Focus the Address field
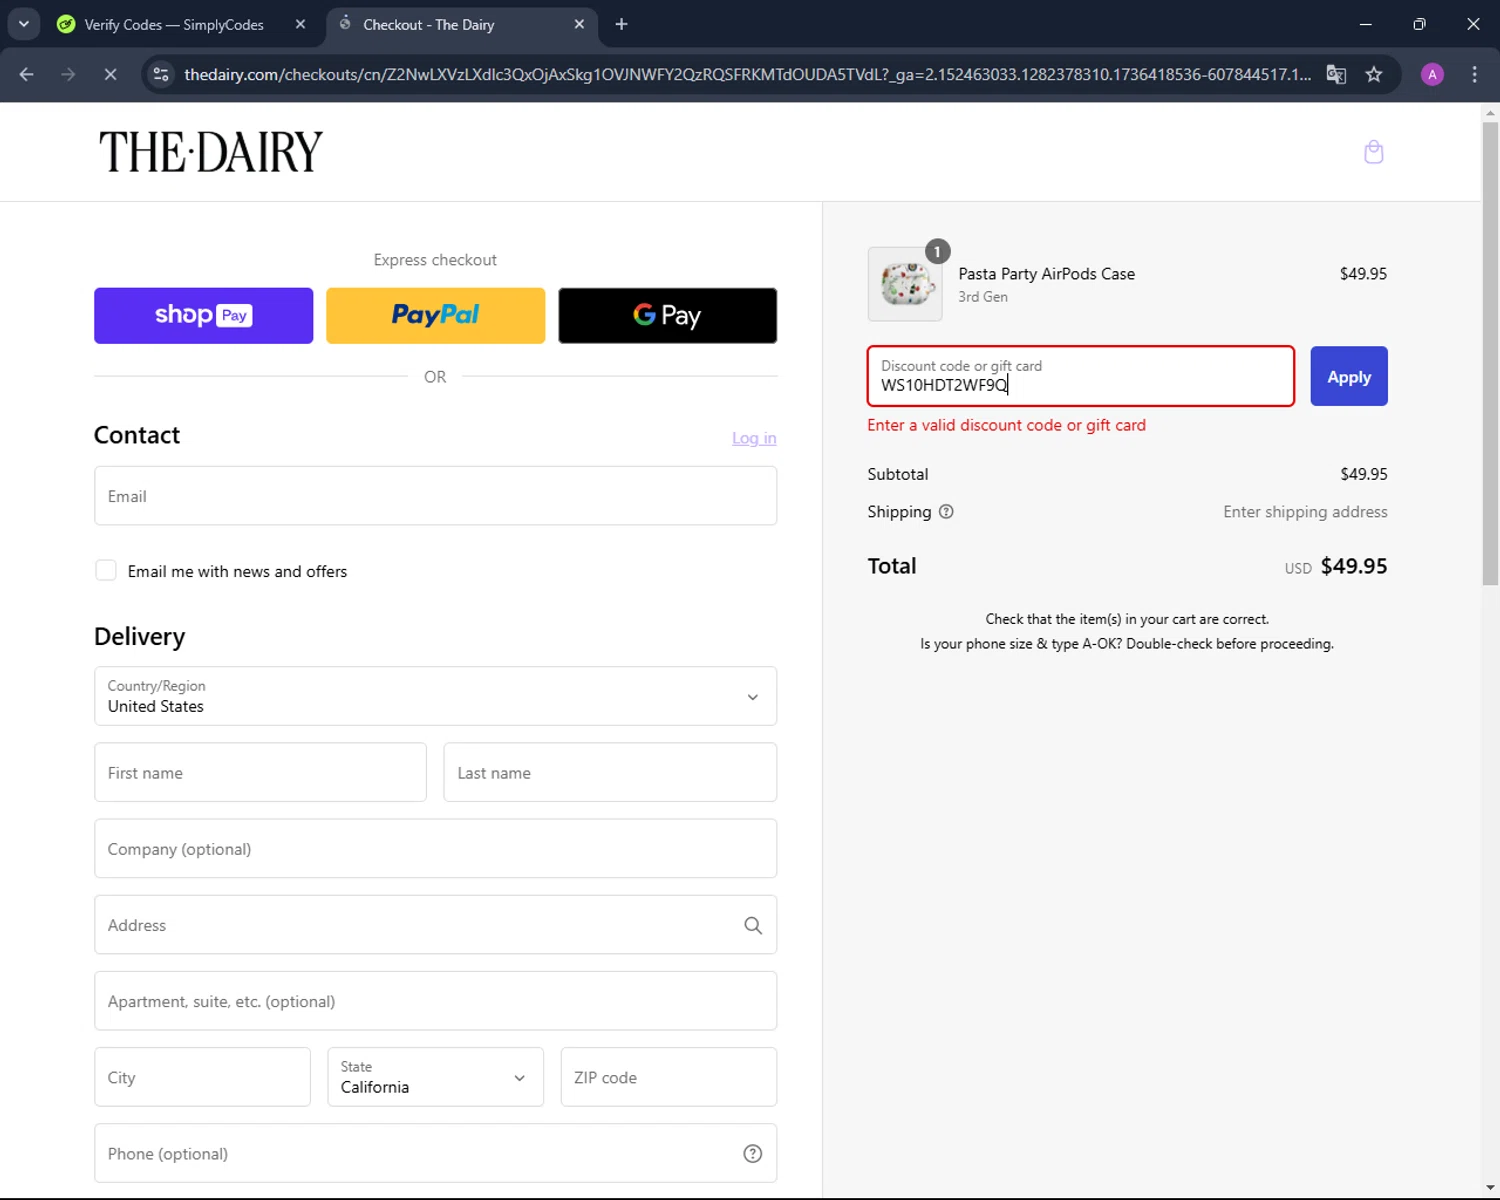Screen dimensions: 1500x1200 click(x=435, y=925)
